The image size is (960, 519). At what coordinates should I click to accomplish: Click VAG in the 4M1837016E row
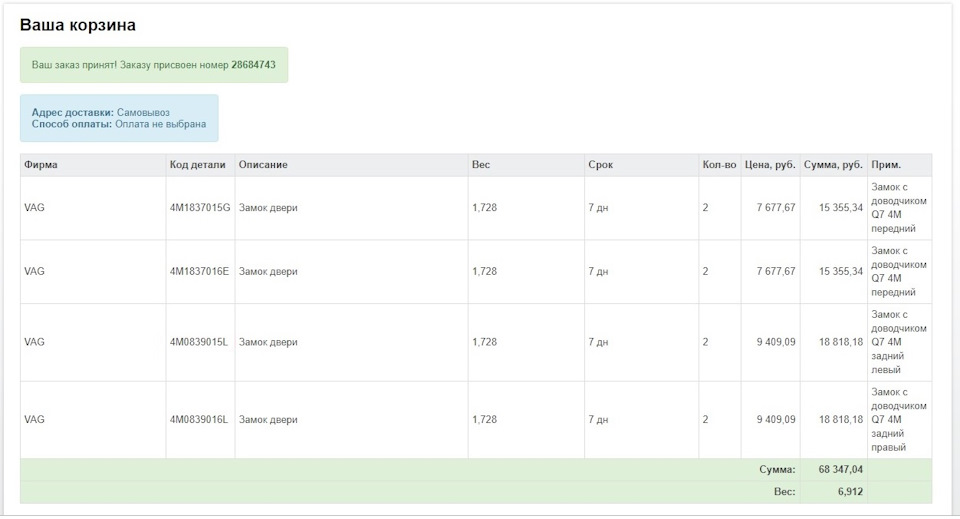(34, 272)
